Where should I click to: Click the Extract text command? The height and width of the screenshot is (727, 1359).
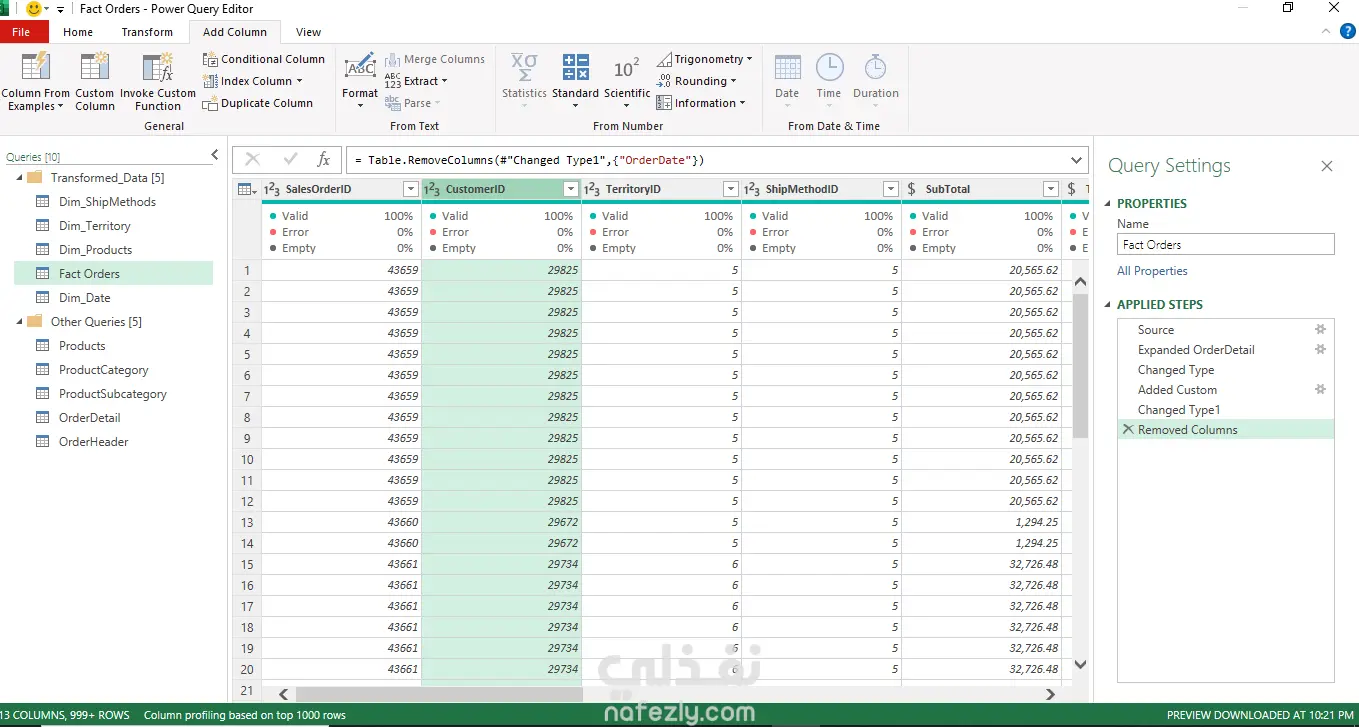point(416,81)
